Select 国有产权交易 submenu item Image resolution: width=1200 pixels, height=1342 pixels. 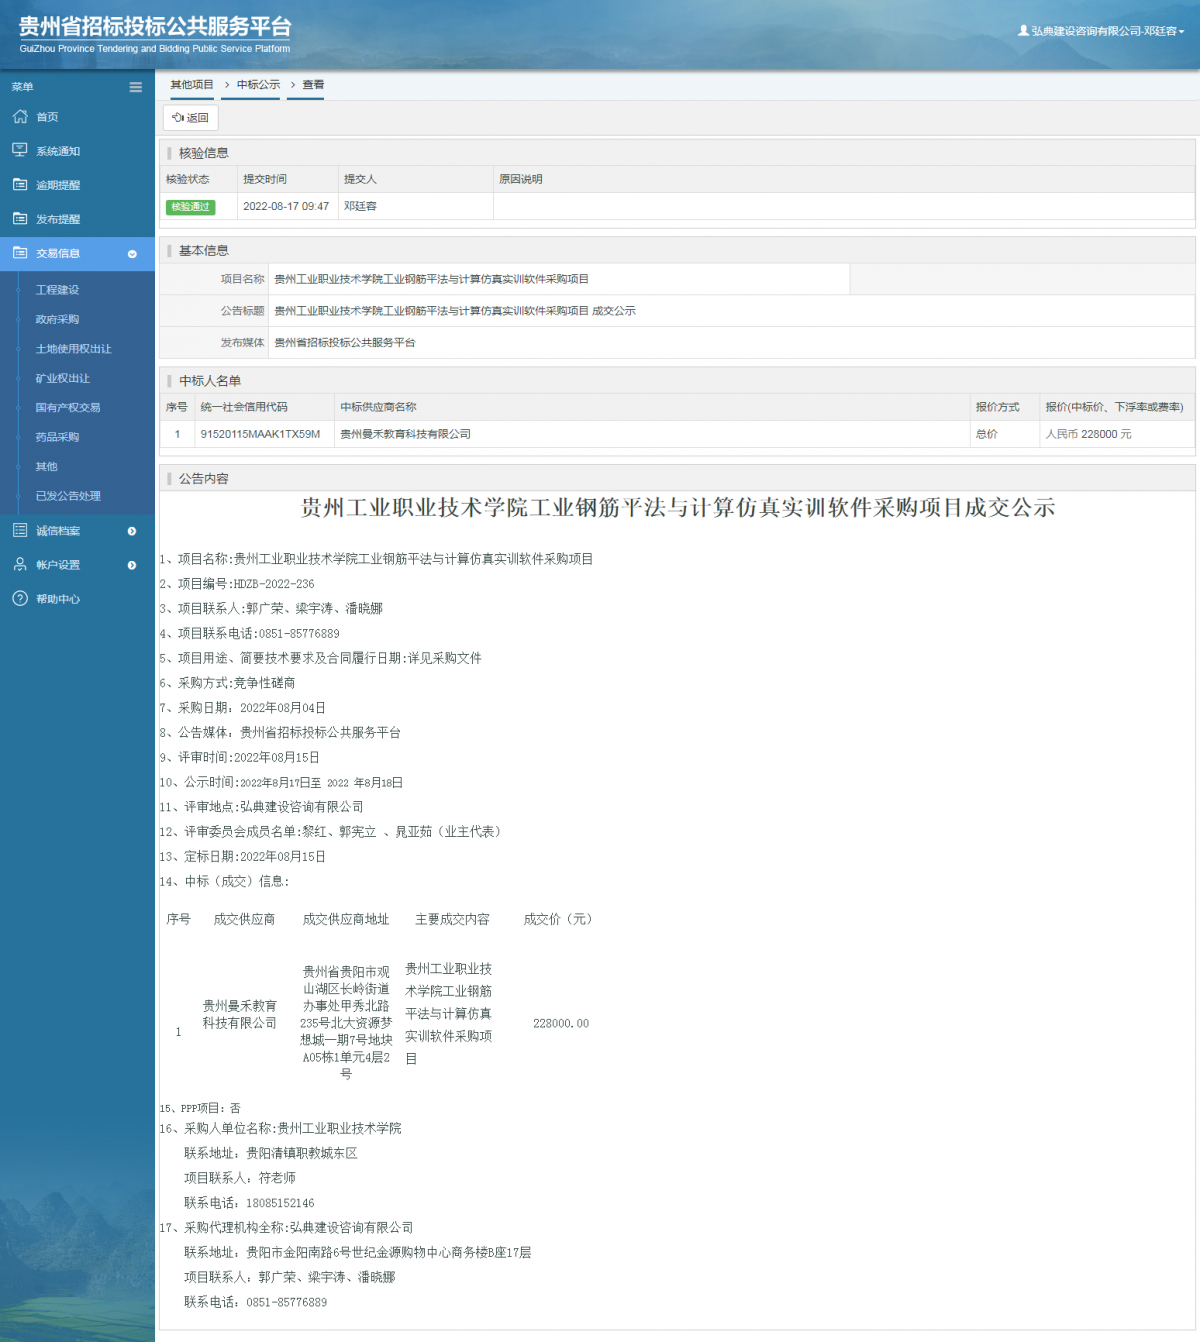coord(68,407)
